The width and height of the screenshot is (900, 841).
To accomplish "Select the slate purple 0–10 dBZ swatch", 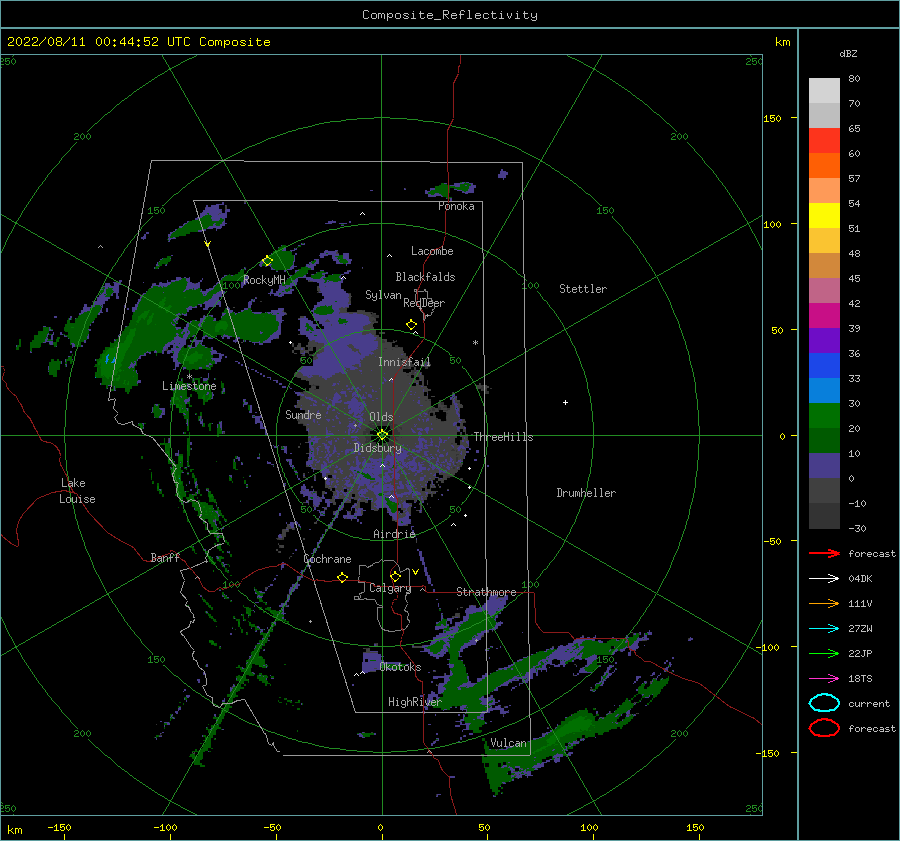I will pos(824,466).
